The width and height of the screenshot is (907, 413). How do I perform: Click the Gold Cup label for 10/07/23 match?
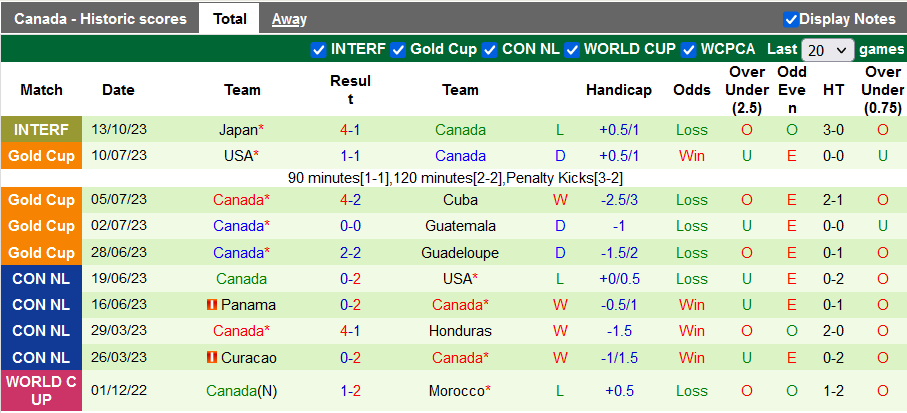[42, 156]
